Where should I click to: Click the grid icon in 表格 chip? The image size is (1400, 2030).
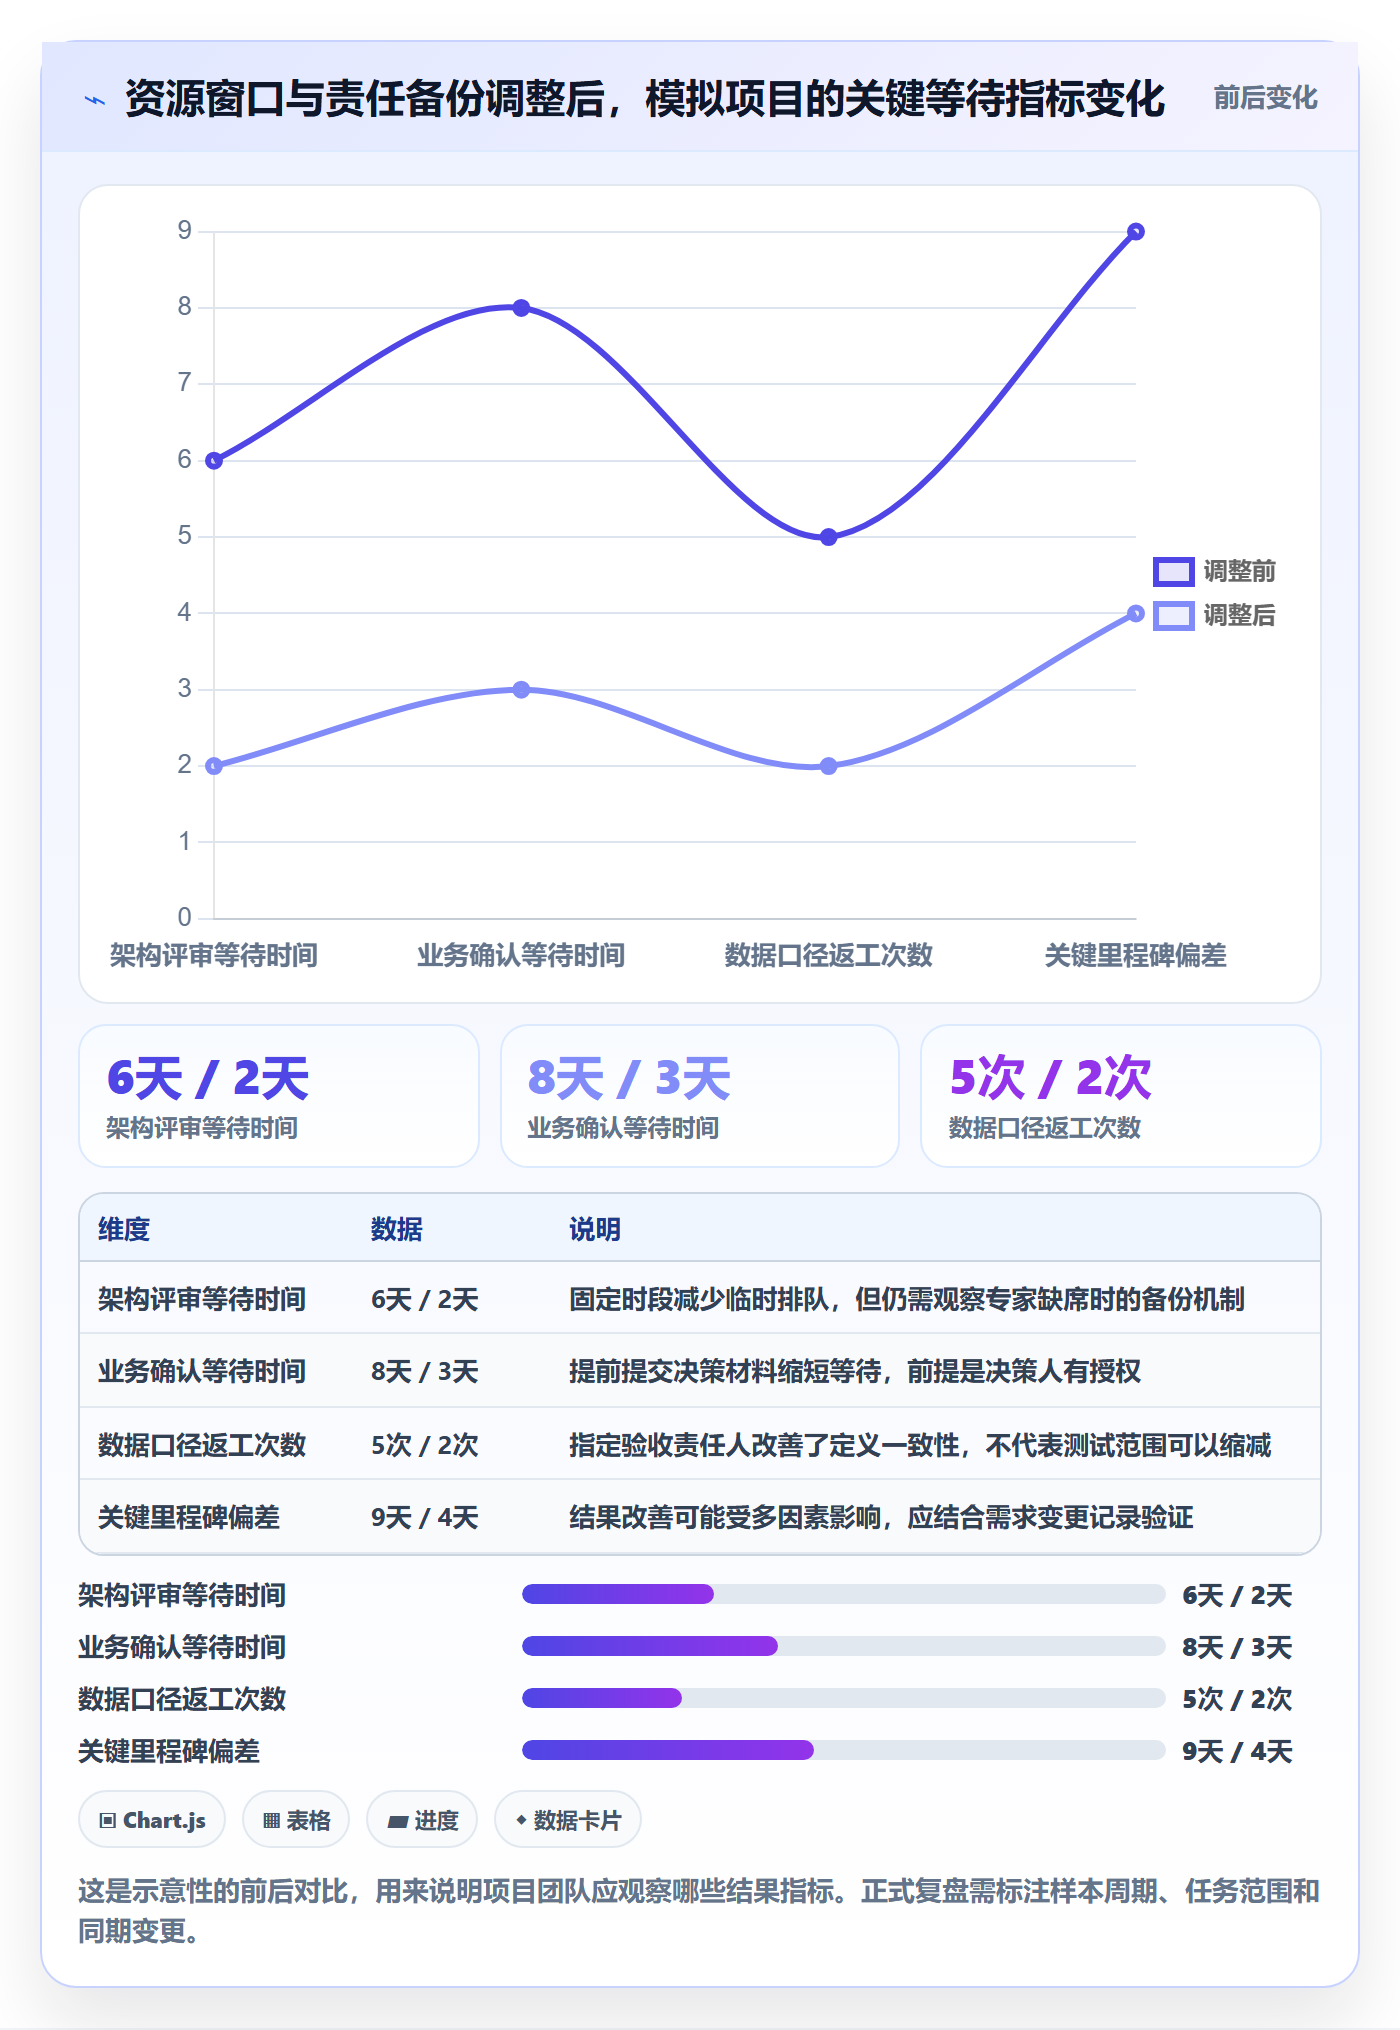[271, 1821]
